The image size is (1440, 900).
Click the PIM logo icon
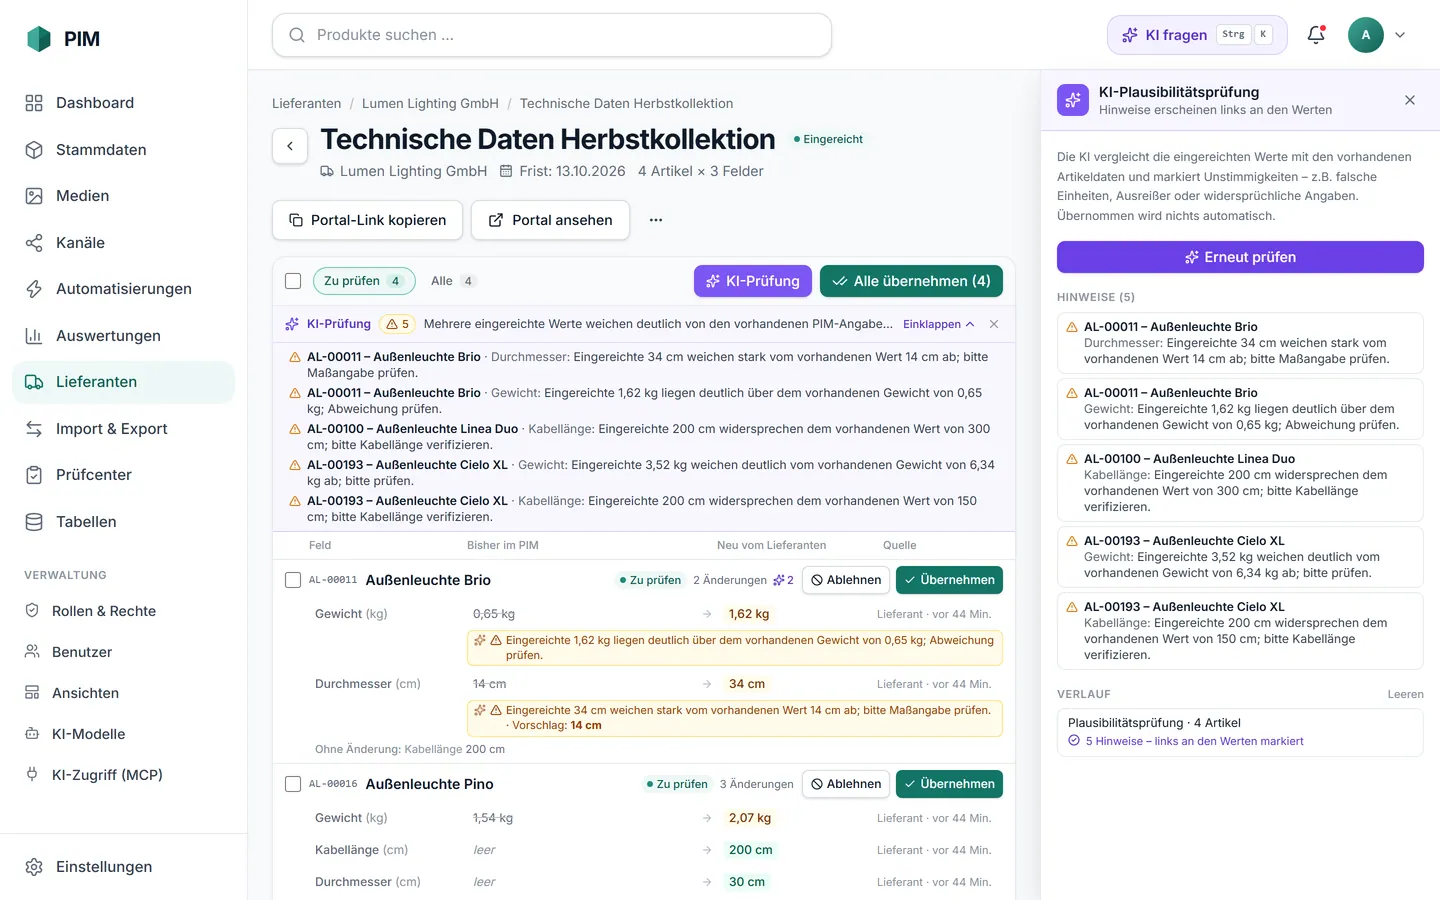click(x=39, y=39)
